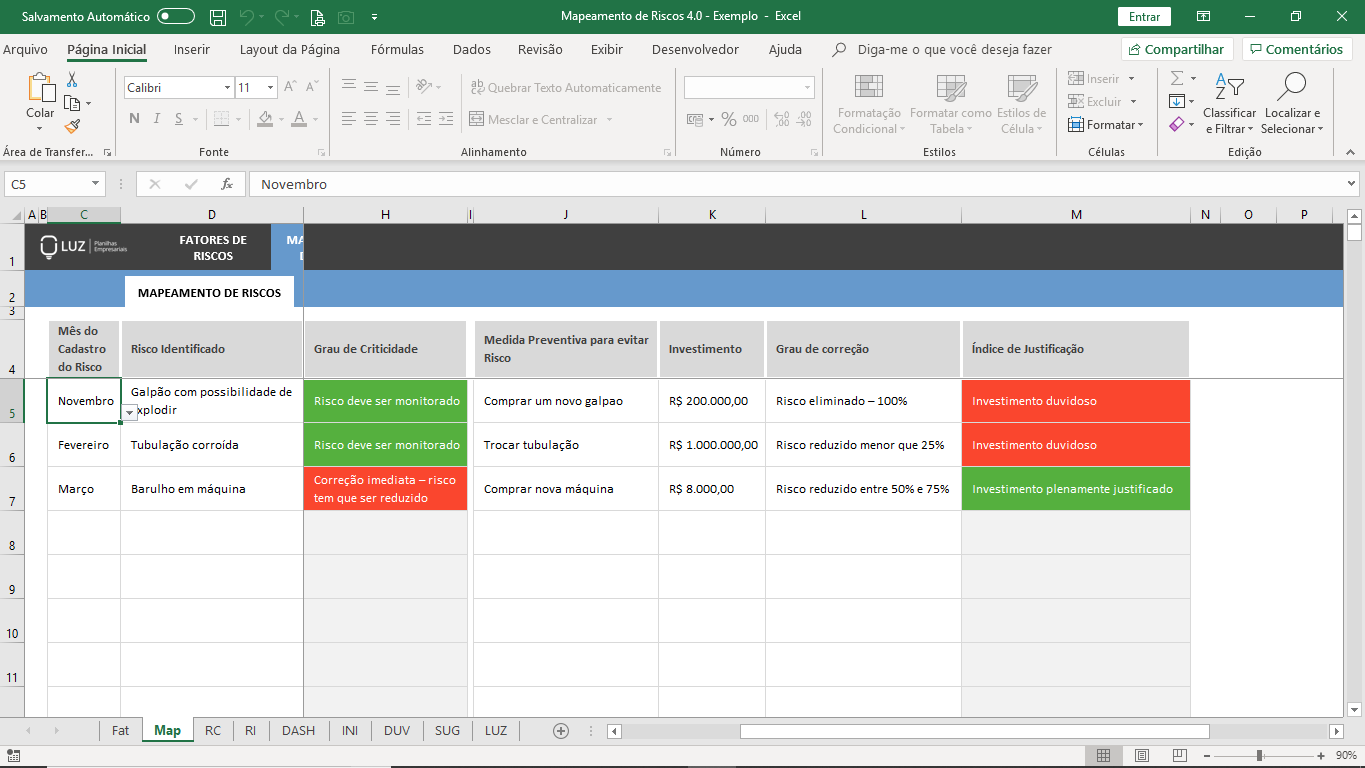This screenshot has width=1365, height=768.
Task: Click the zoom slider handle
Action: (1259, 756)
